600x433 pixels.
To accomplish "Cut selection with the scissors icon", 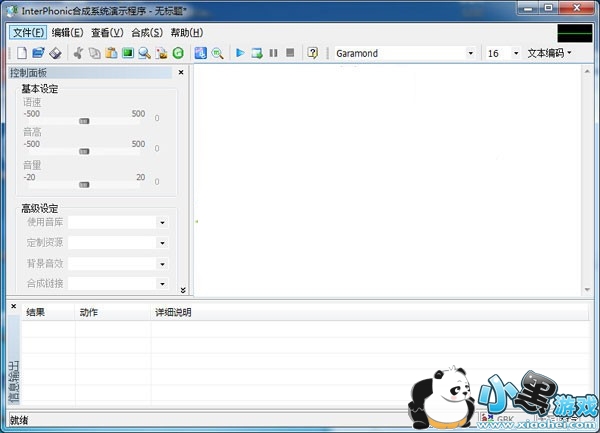I will click(x=78, y=53).
